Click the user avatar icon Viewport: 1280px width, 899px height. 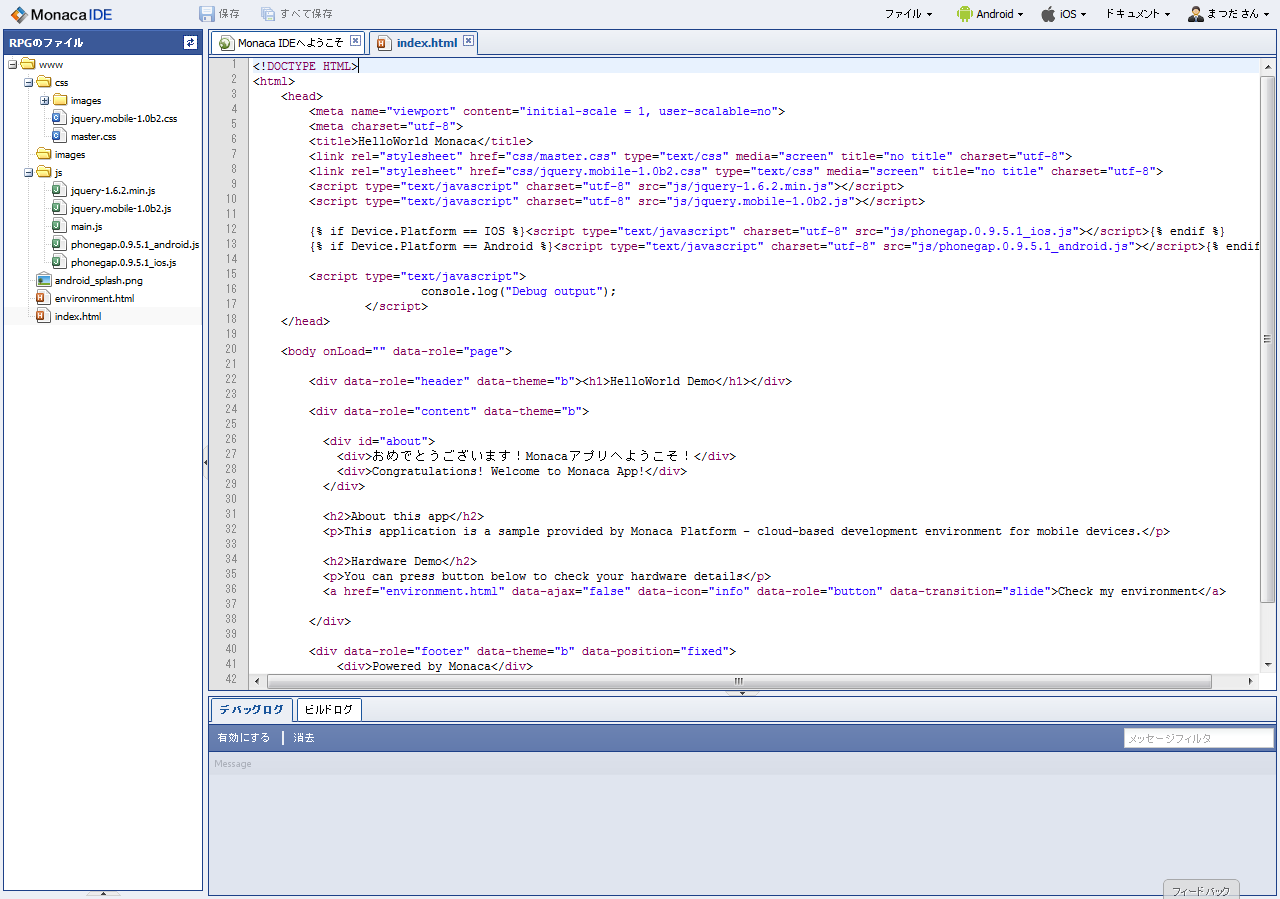pyautogui.click(x=1195, y=14)
